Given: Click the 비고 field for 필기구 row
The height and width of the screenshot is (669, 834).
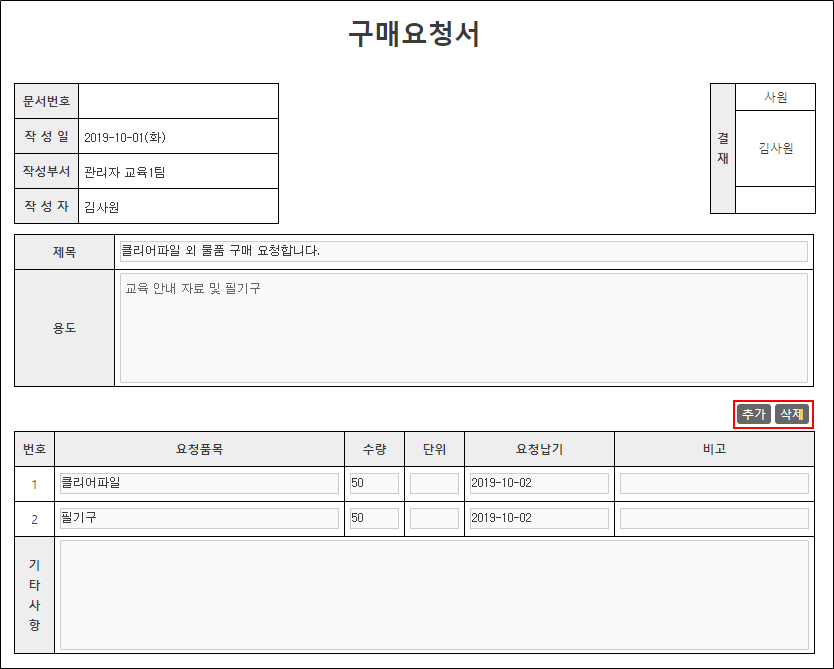Looking at the screenshot, I should pyautogui.click(x=714, y=519).
